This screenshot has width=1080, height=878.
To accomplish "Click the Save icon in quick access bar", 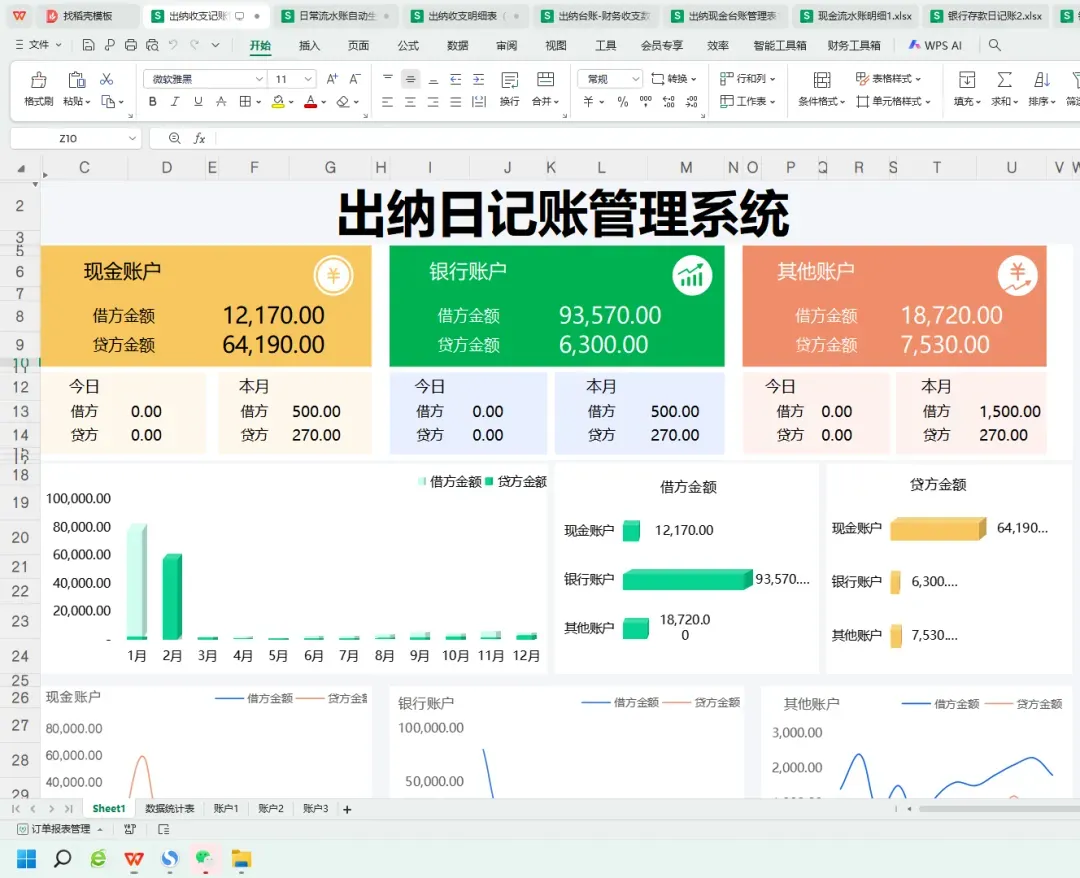I will [x=88, y=45].
